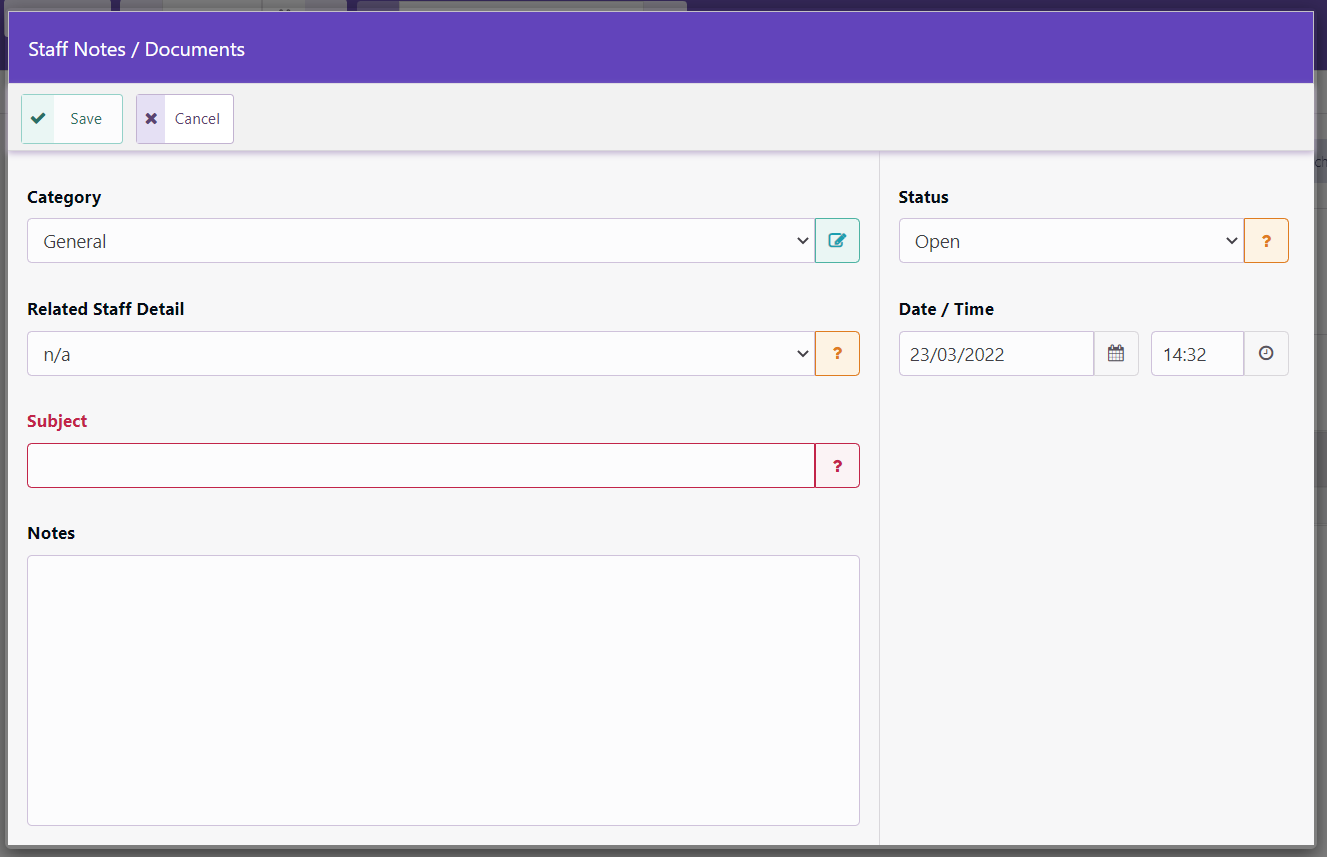Focus the Subject text field

pyautogui.click(x=421, y=465)
